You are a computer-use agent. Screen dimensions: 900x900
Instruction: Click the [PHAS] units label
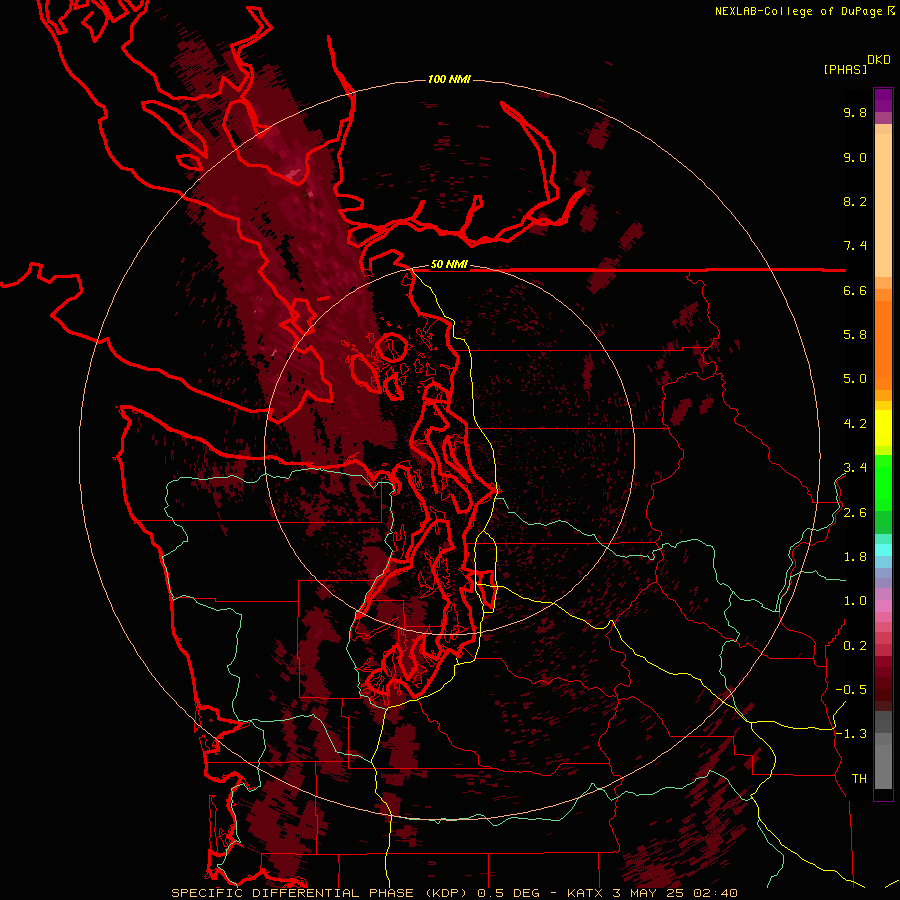(x=845, y=70)
